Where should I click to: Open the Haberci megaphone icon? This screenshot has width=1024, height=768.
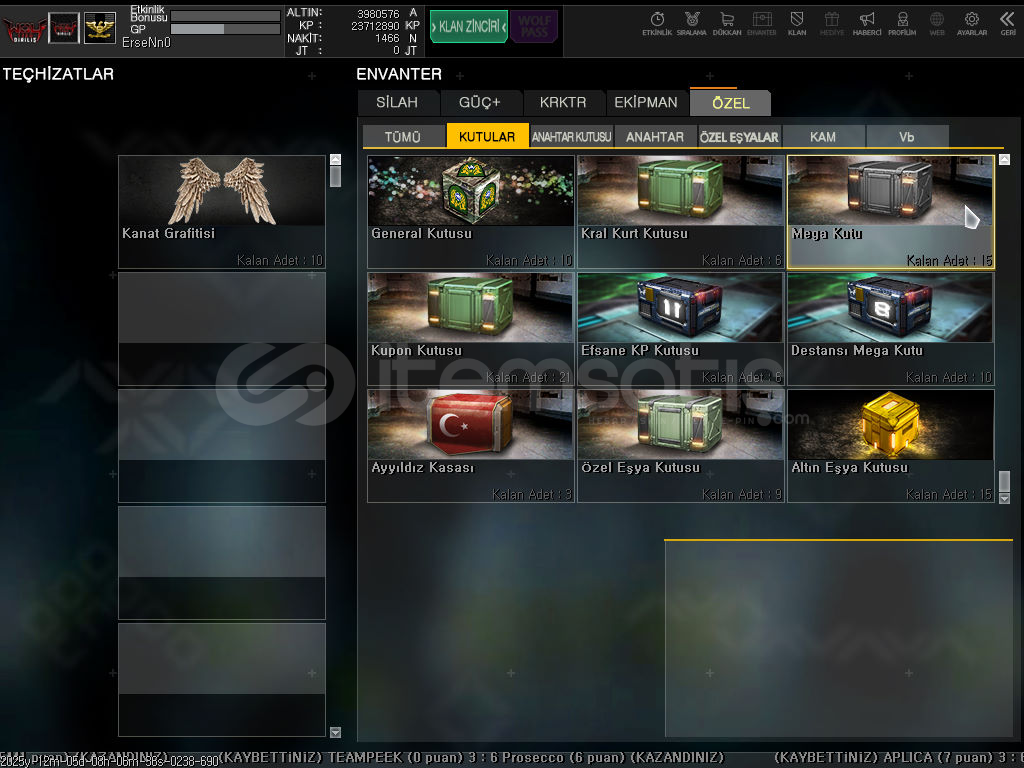tap(867, 22)
